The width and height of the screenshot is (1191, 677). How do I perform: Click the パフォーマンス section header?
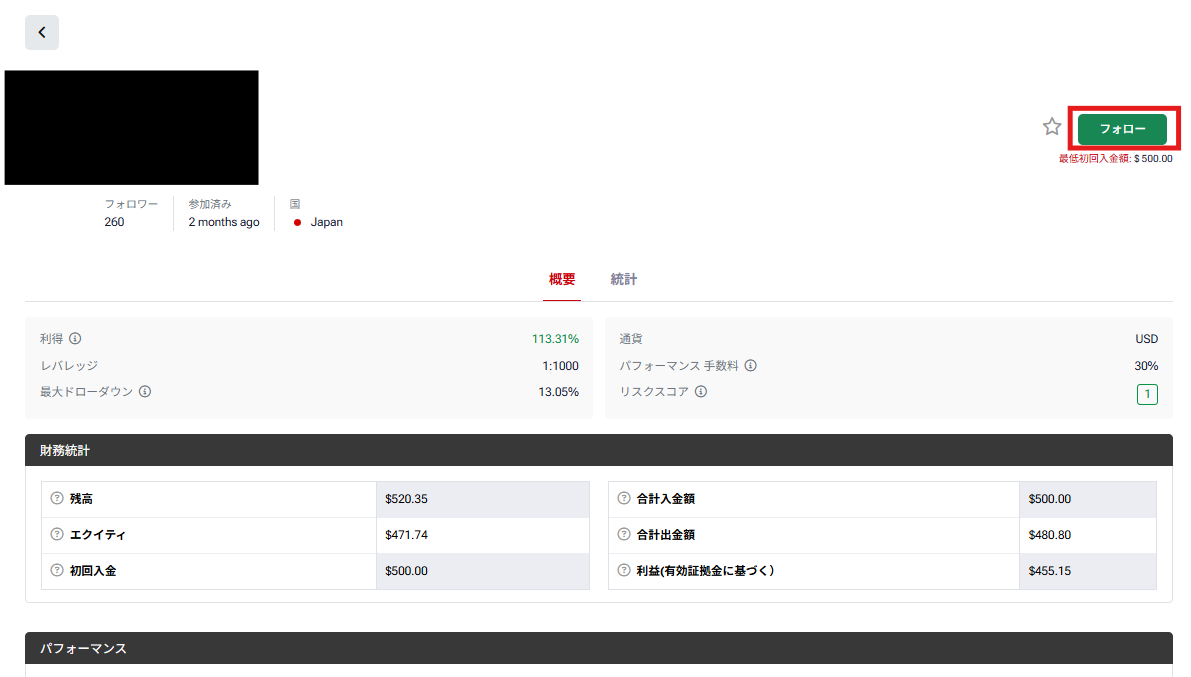pyautogui.click(x=599, y=648)
